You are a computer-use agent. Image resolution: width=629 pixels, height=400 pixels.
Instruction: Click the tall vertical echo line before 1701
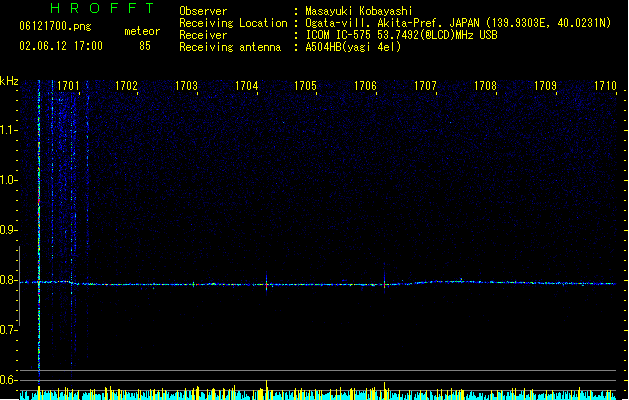pos(39,231)
